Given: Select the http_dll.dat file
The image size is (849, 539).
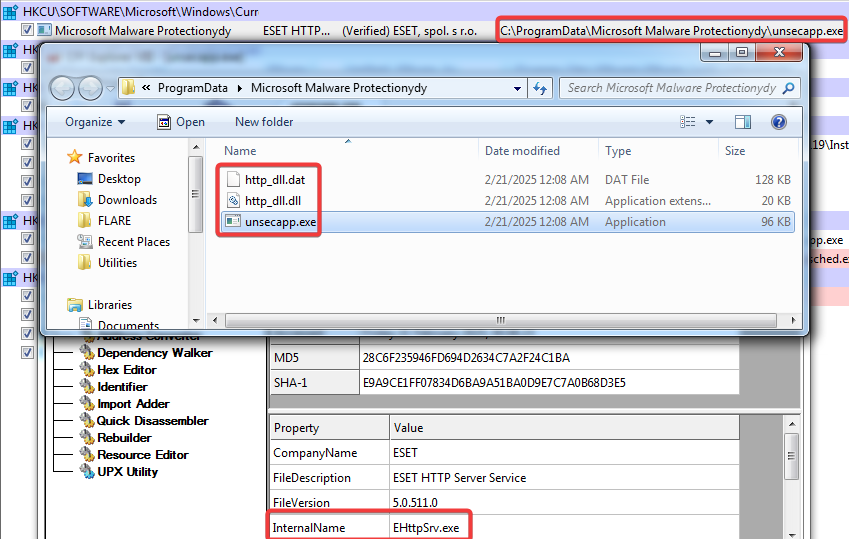Looking at the screenshot, I should [x=275, y=180].
